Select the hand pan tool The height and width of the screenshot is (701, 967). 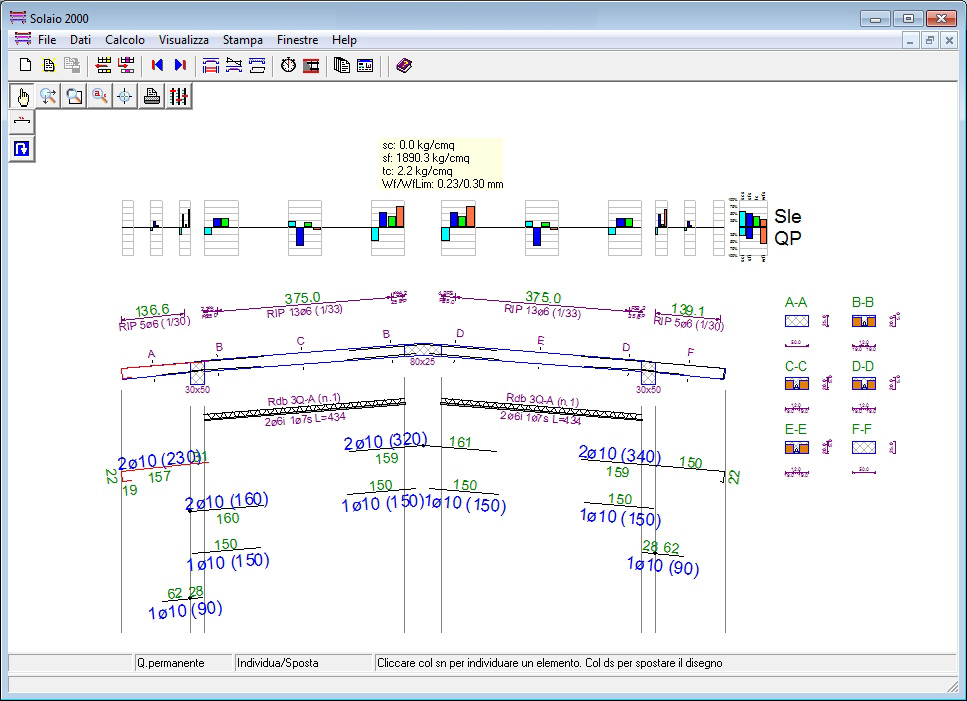(x=23, y=96)
